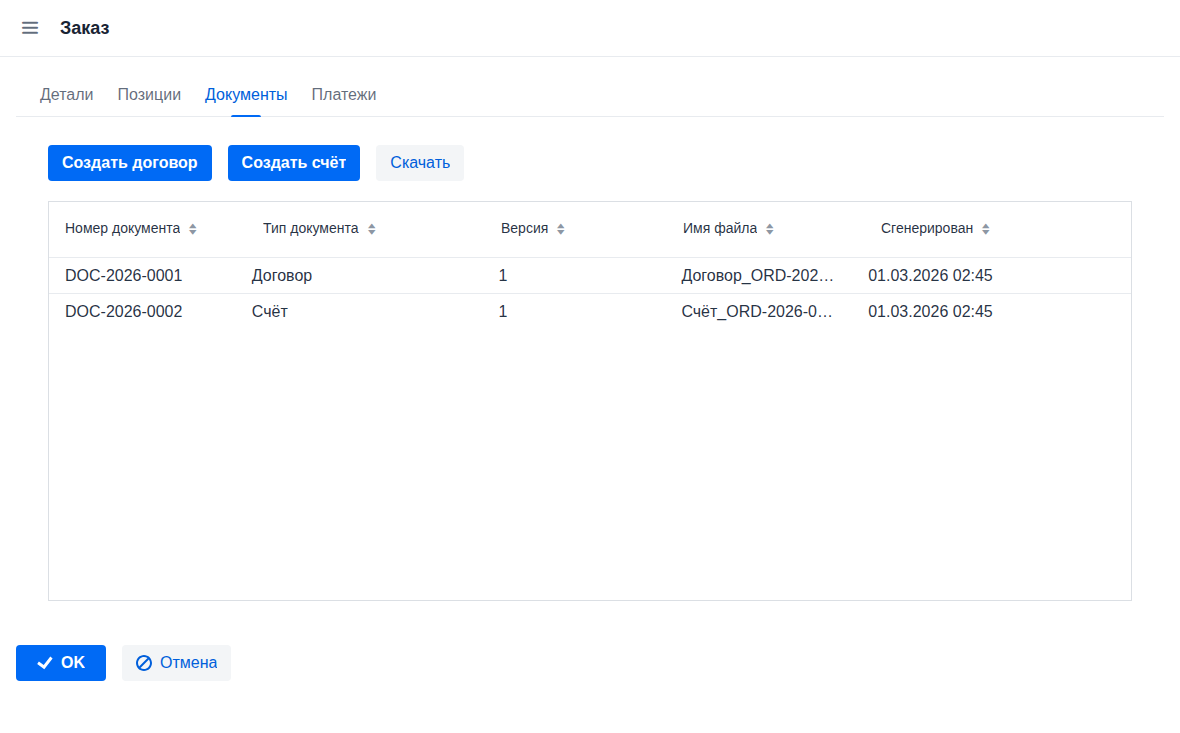
Task: Select row DOC-2026-0002
Action: (123, 312)
